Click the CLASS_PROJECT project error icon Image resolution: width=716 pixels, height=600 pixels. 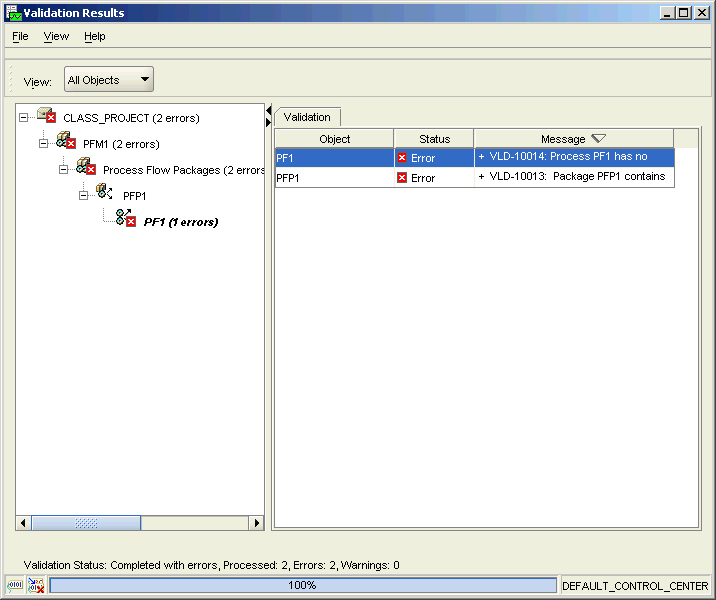[x=46, y=117]
